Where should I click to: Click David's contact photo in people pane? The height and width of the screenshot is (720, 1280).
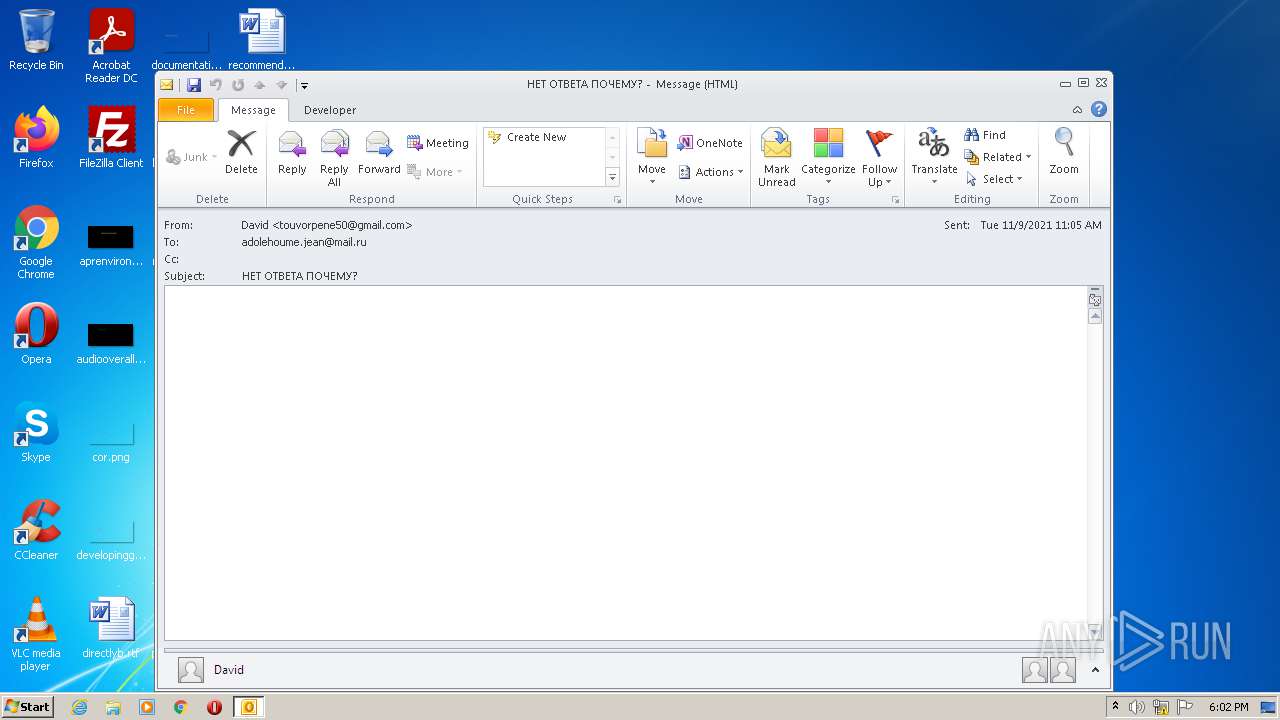(x=191, y=670)
